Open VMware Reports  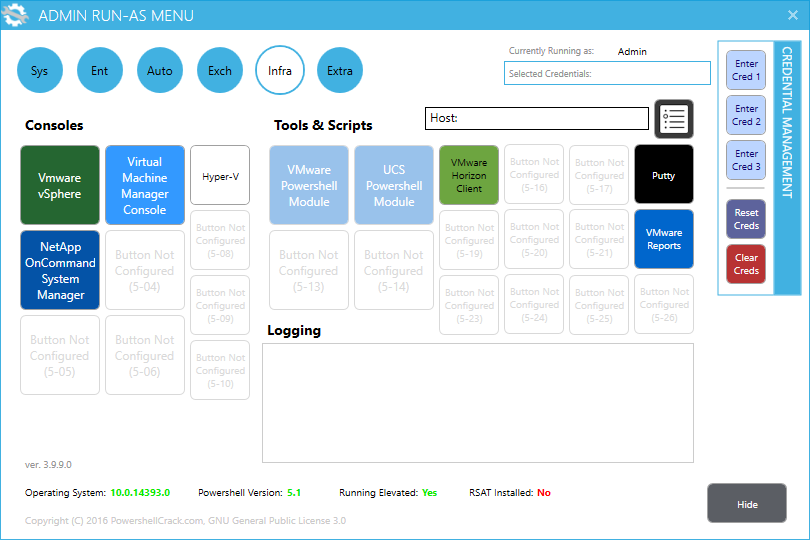664,239
